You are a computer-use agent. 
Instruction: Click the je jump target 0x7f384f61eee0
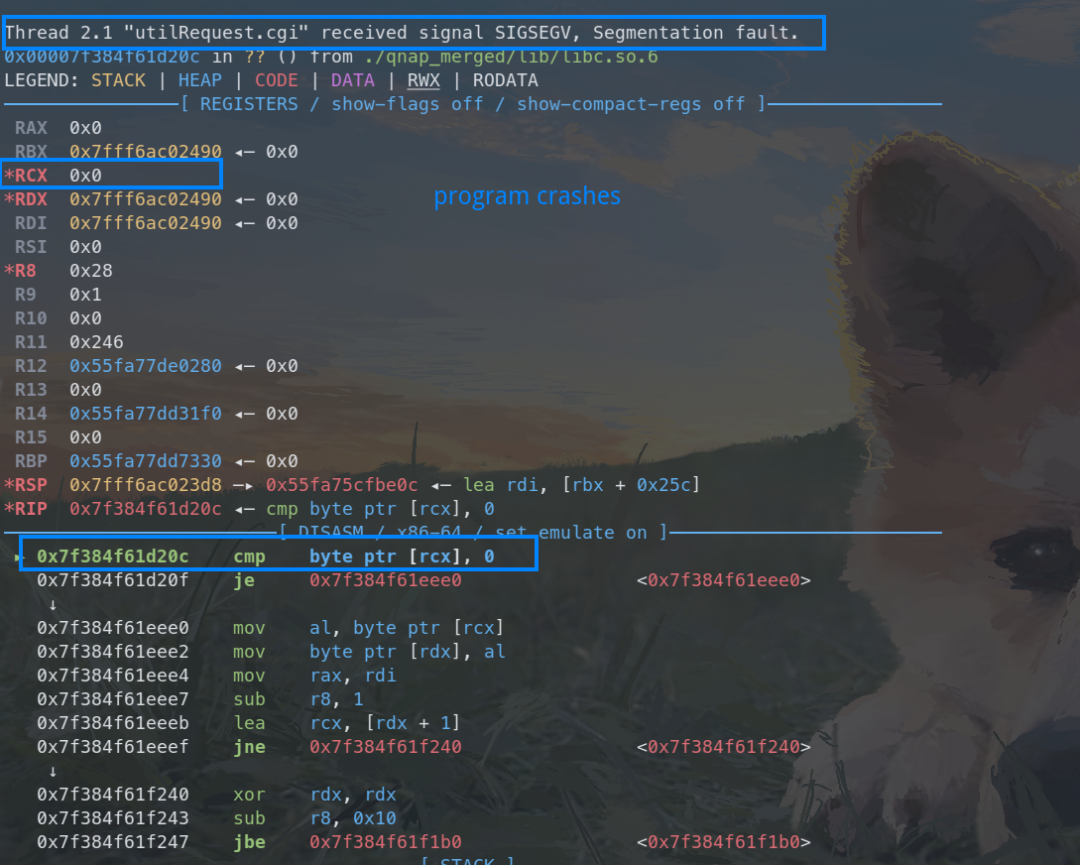pos(385,581)
